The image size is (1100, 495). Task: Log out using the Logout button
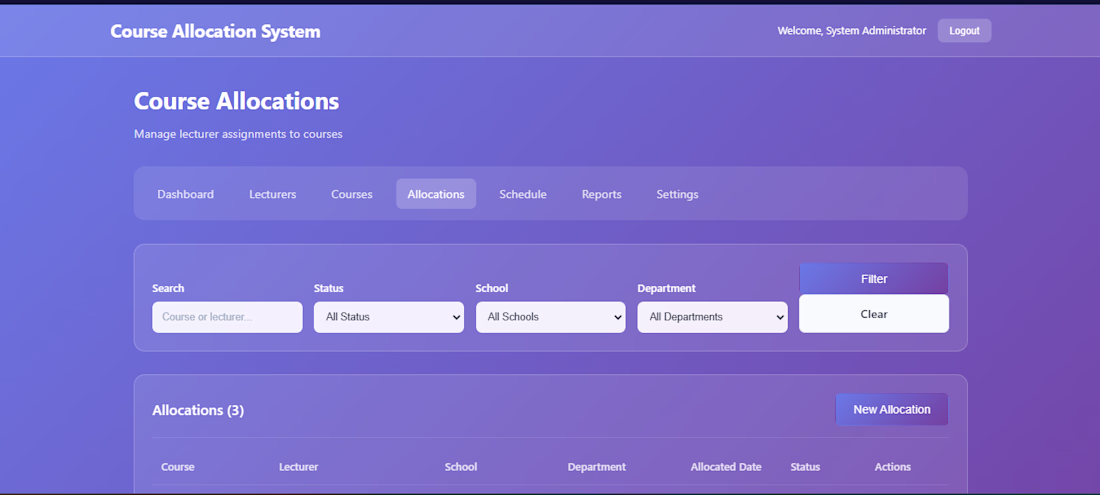pyautogui.click(x=964, y=31)
